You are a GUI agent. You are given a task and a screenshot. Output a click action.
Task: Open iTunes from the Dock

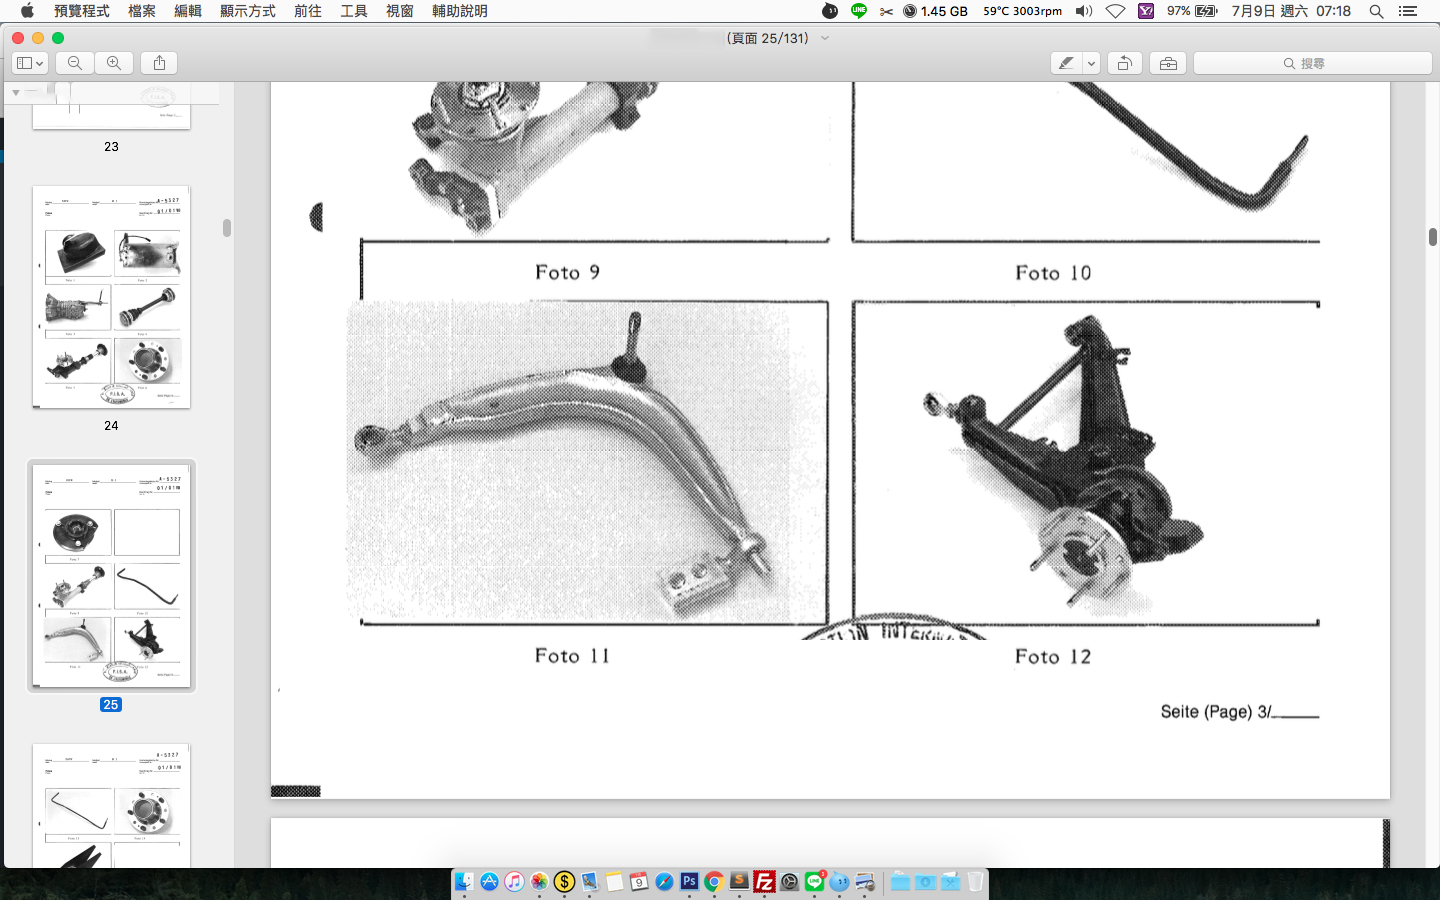point(514,881)
